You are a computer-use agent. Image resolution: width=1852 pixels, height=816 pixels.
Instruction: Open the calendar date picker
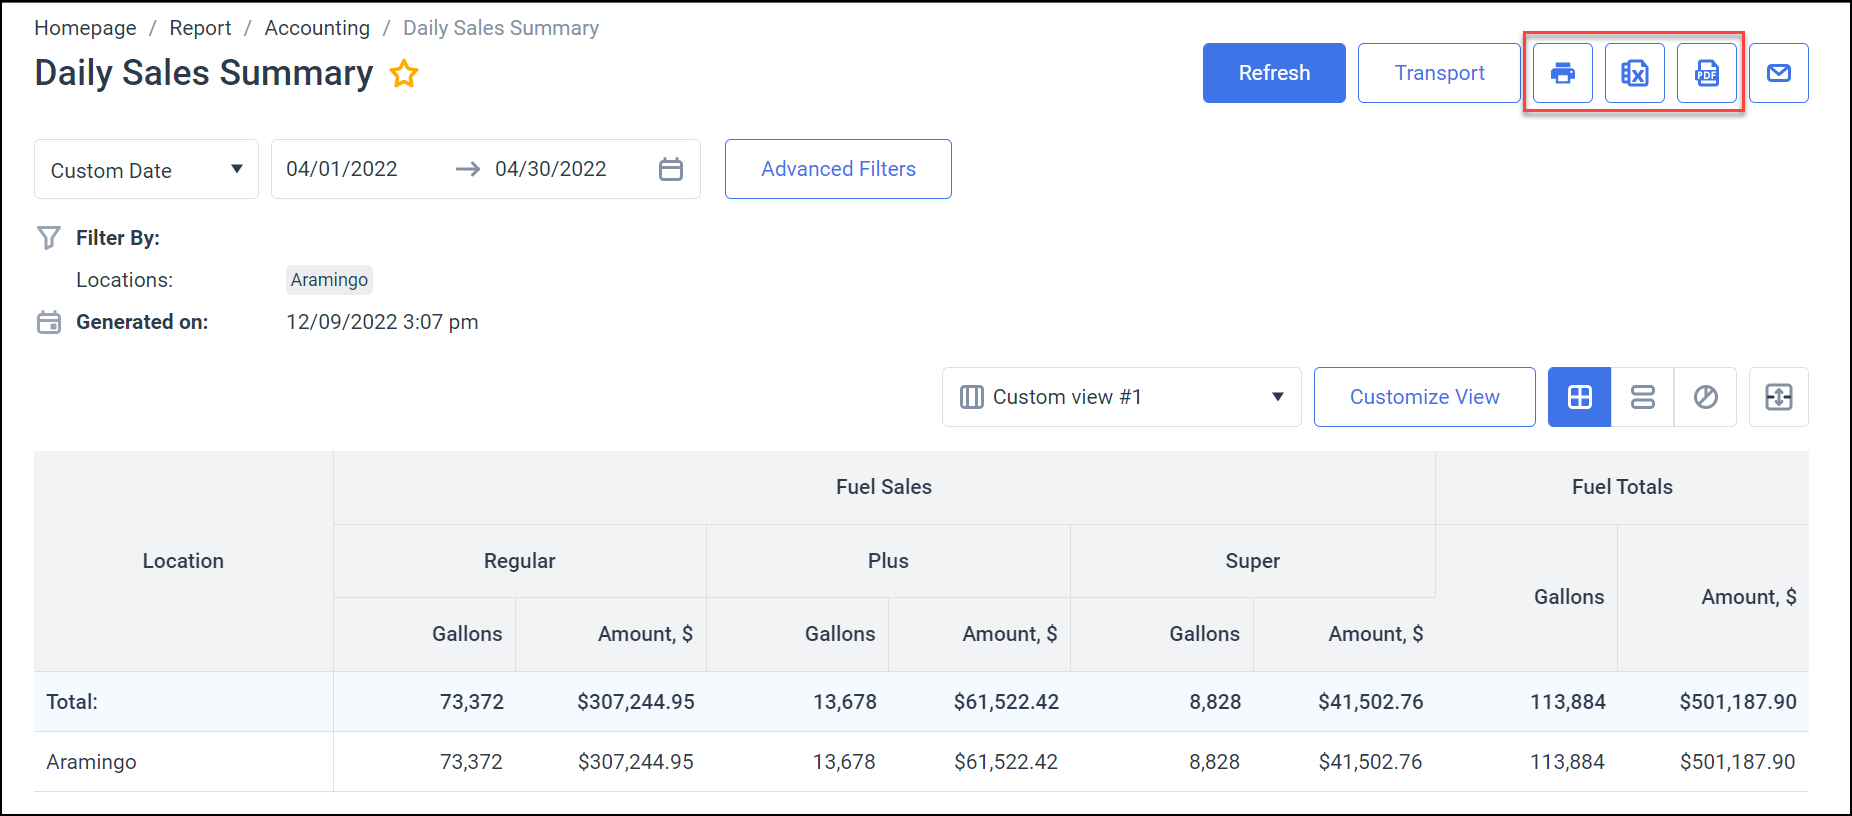tap(671, 169)
